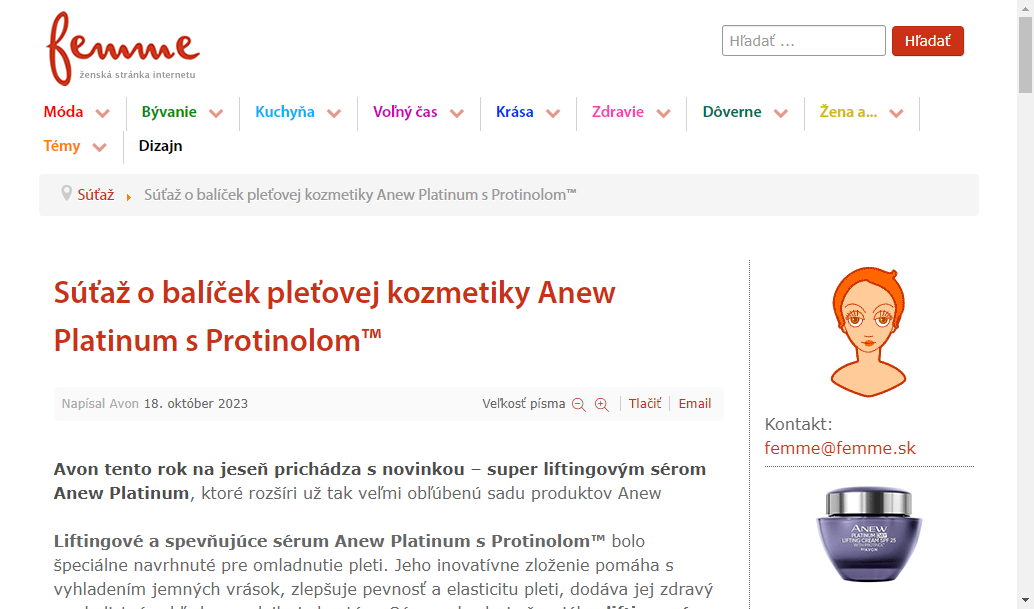Image resolution: width=1034 pixels, height=609 pixels.
Task: Open the Móda menu item
Action: click(63, 112)
